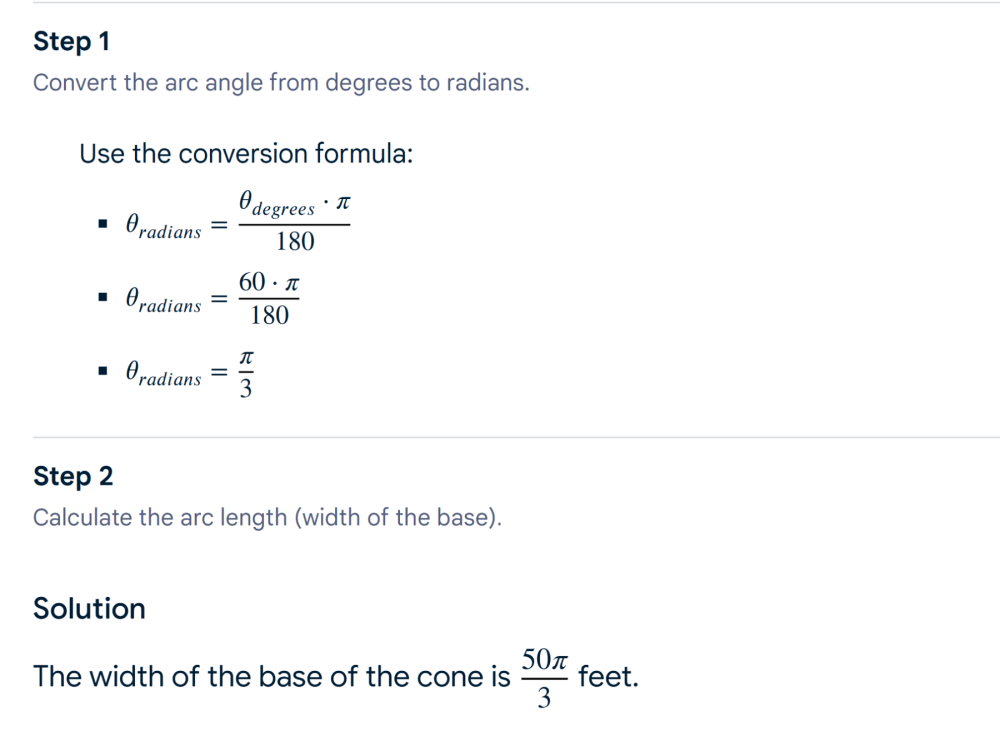Click the 180 denominator of the first formula
This screenshot has height=731, width=1000.
295,242
